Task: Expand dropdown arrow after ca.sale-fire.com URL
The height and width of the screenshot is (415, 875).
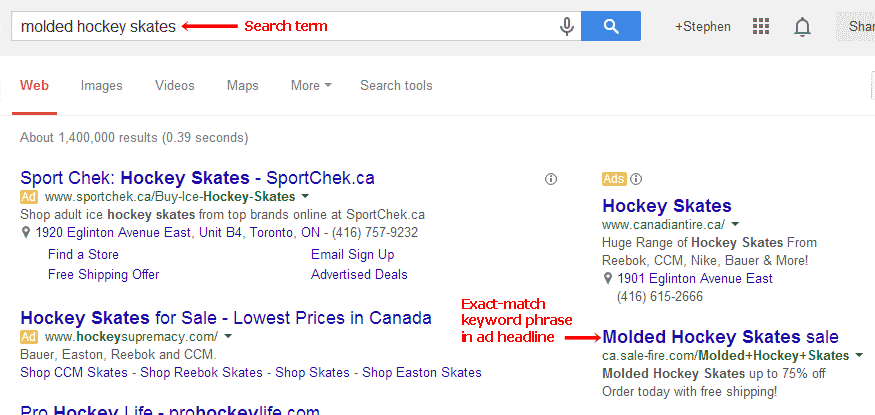Action: click(859, 356)
